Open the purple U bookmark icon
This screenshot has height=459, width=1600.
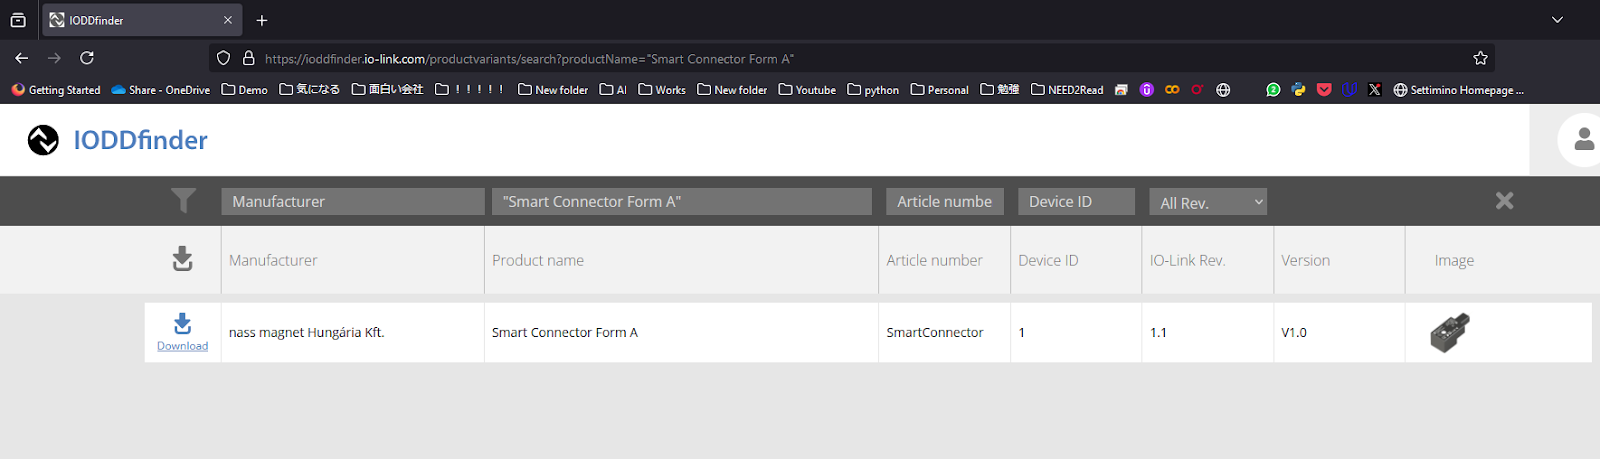click(1147, 90)
